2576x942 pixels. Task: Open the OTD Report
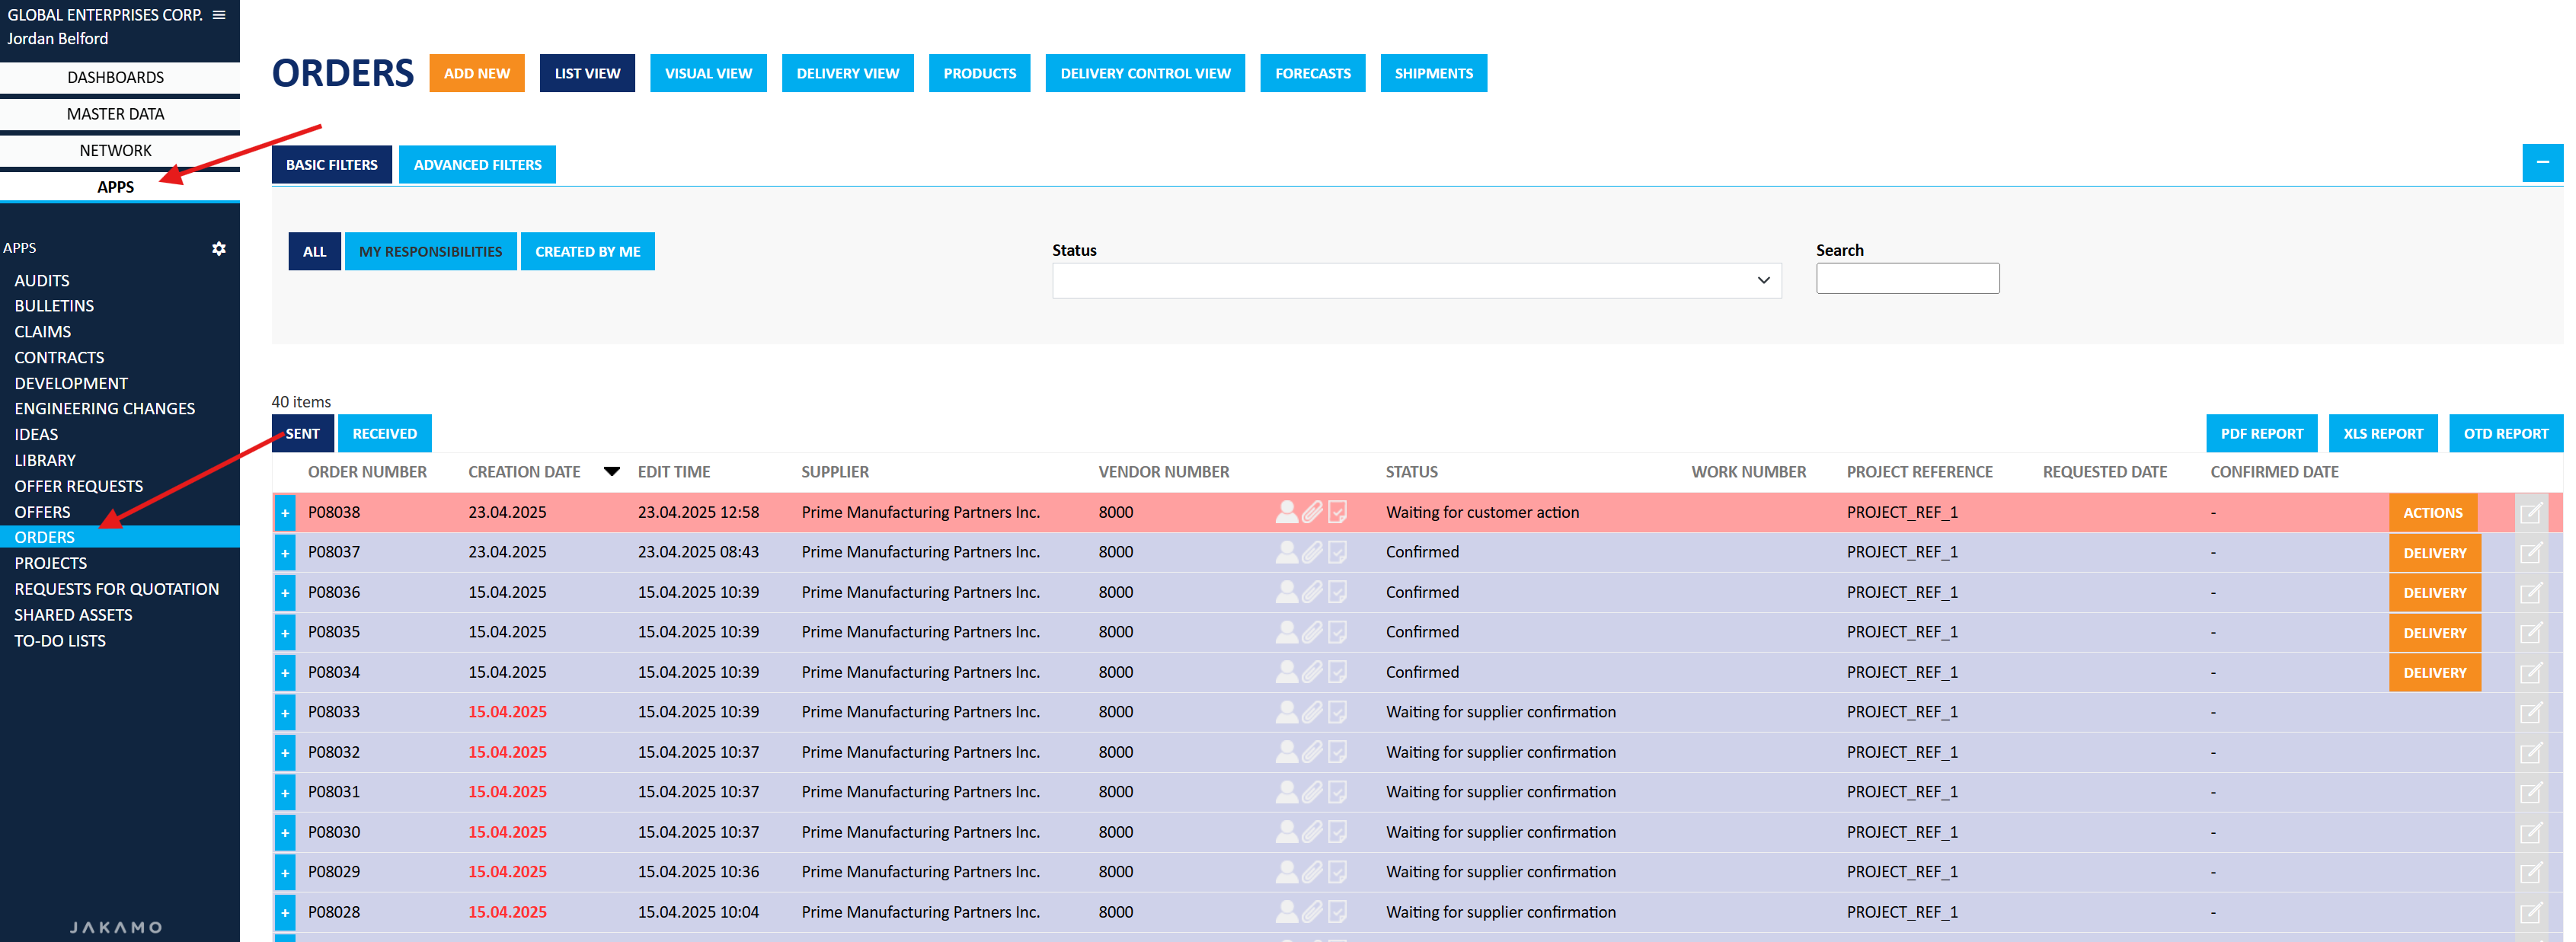point(2505,433)
